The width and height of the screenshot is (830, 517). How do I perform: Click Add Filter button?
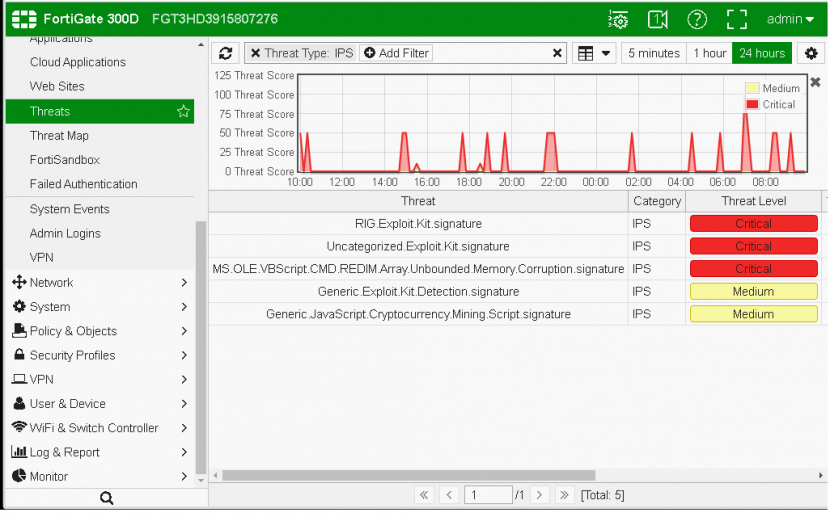[396, 53]
